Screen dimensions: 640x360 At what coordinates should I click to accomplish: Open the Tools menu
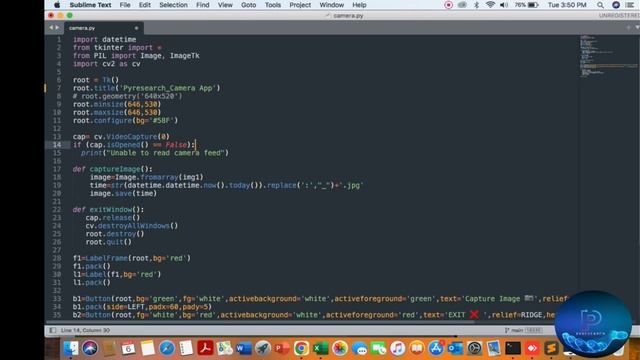click(273, 5)
